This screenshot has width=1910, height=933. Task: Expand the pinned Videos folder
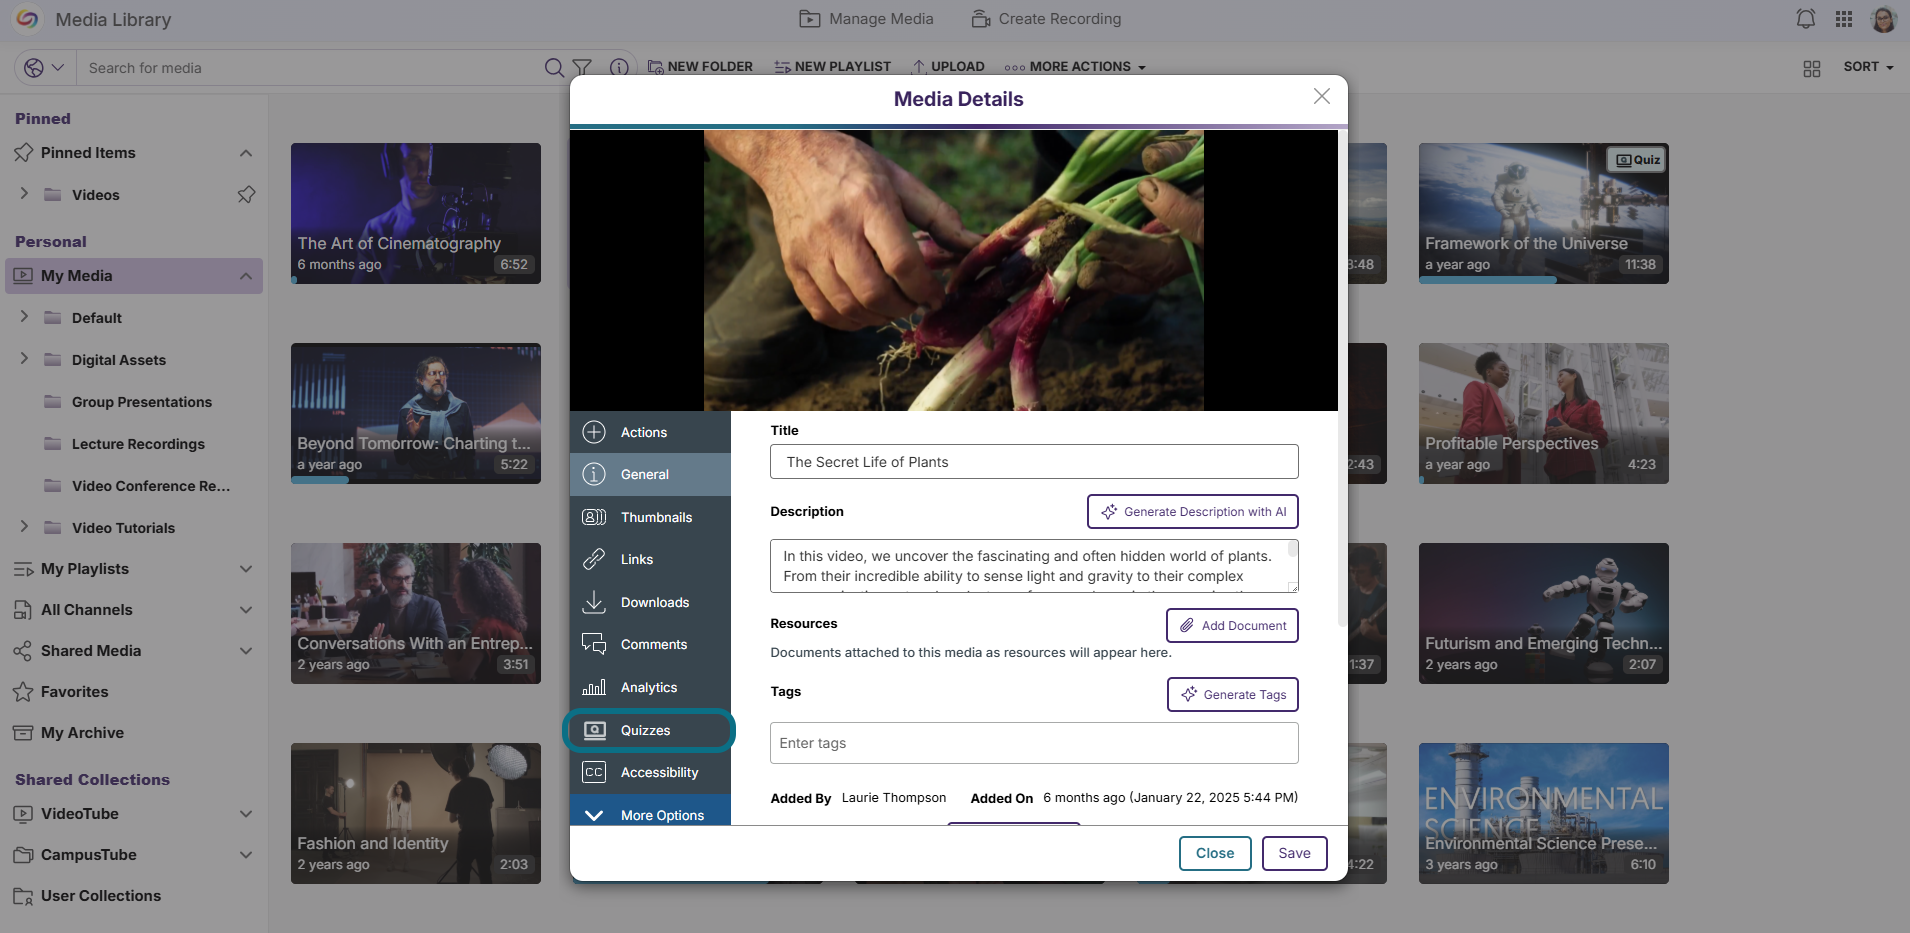[x=24, y=194]
